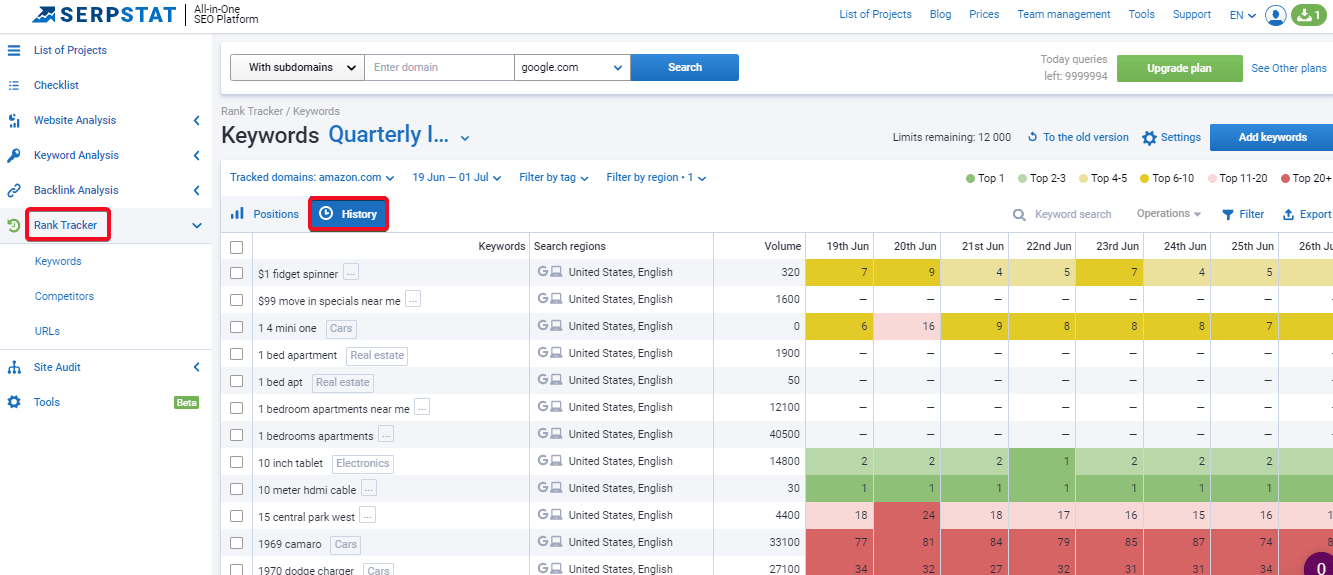Screen dimensions: 1333x575
Task: Click inside the Enter domain field
Action: pos(439,67)
